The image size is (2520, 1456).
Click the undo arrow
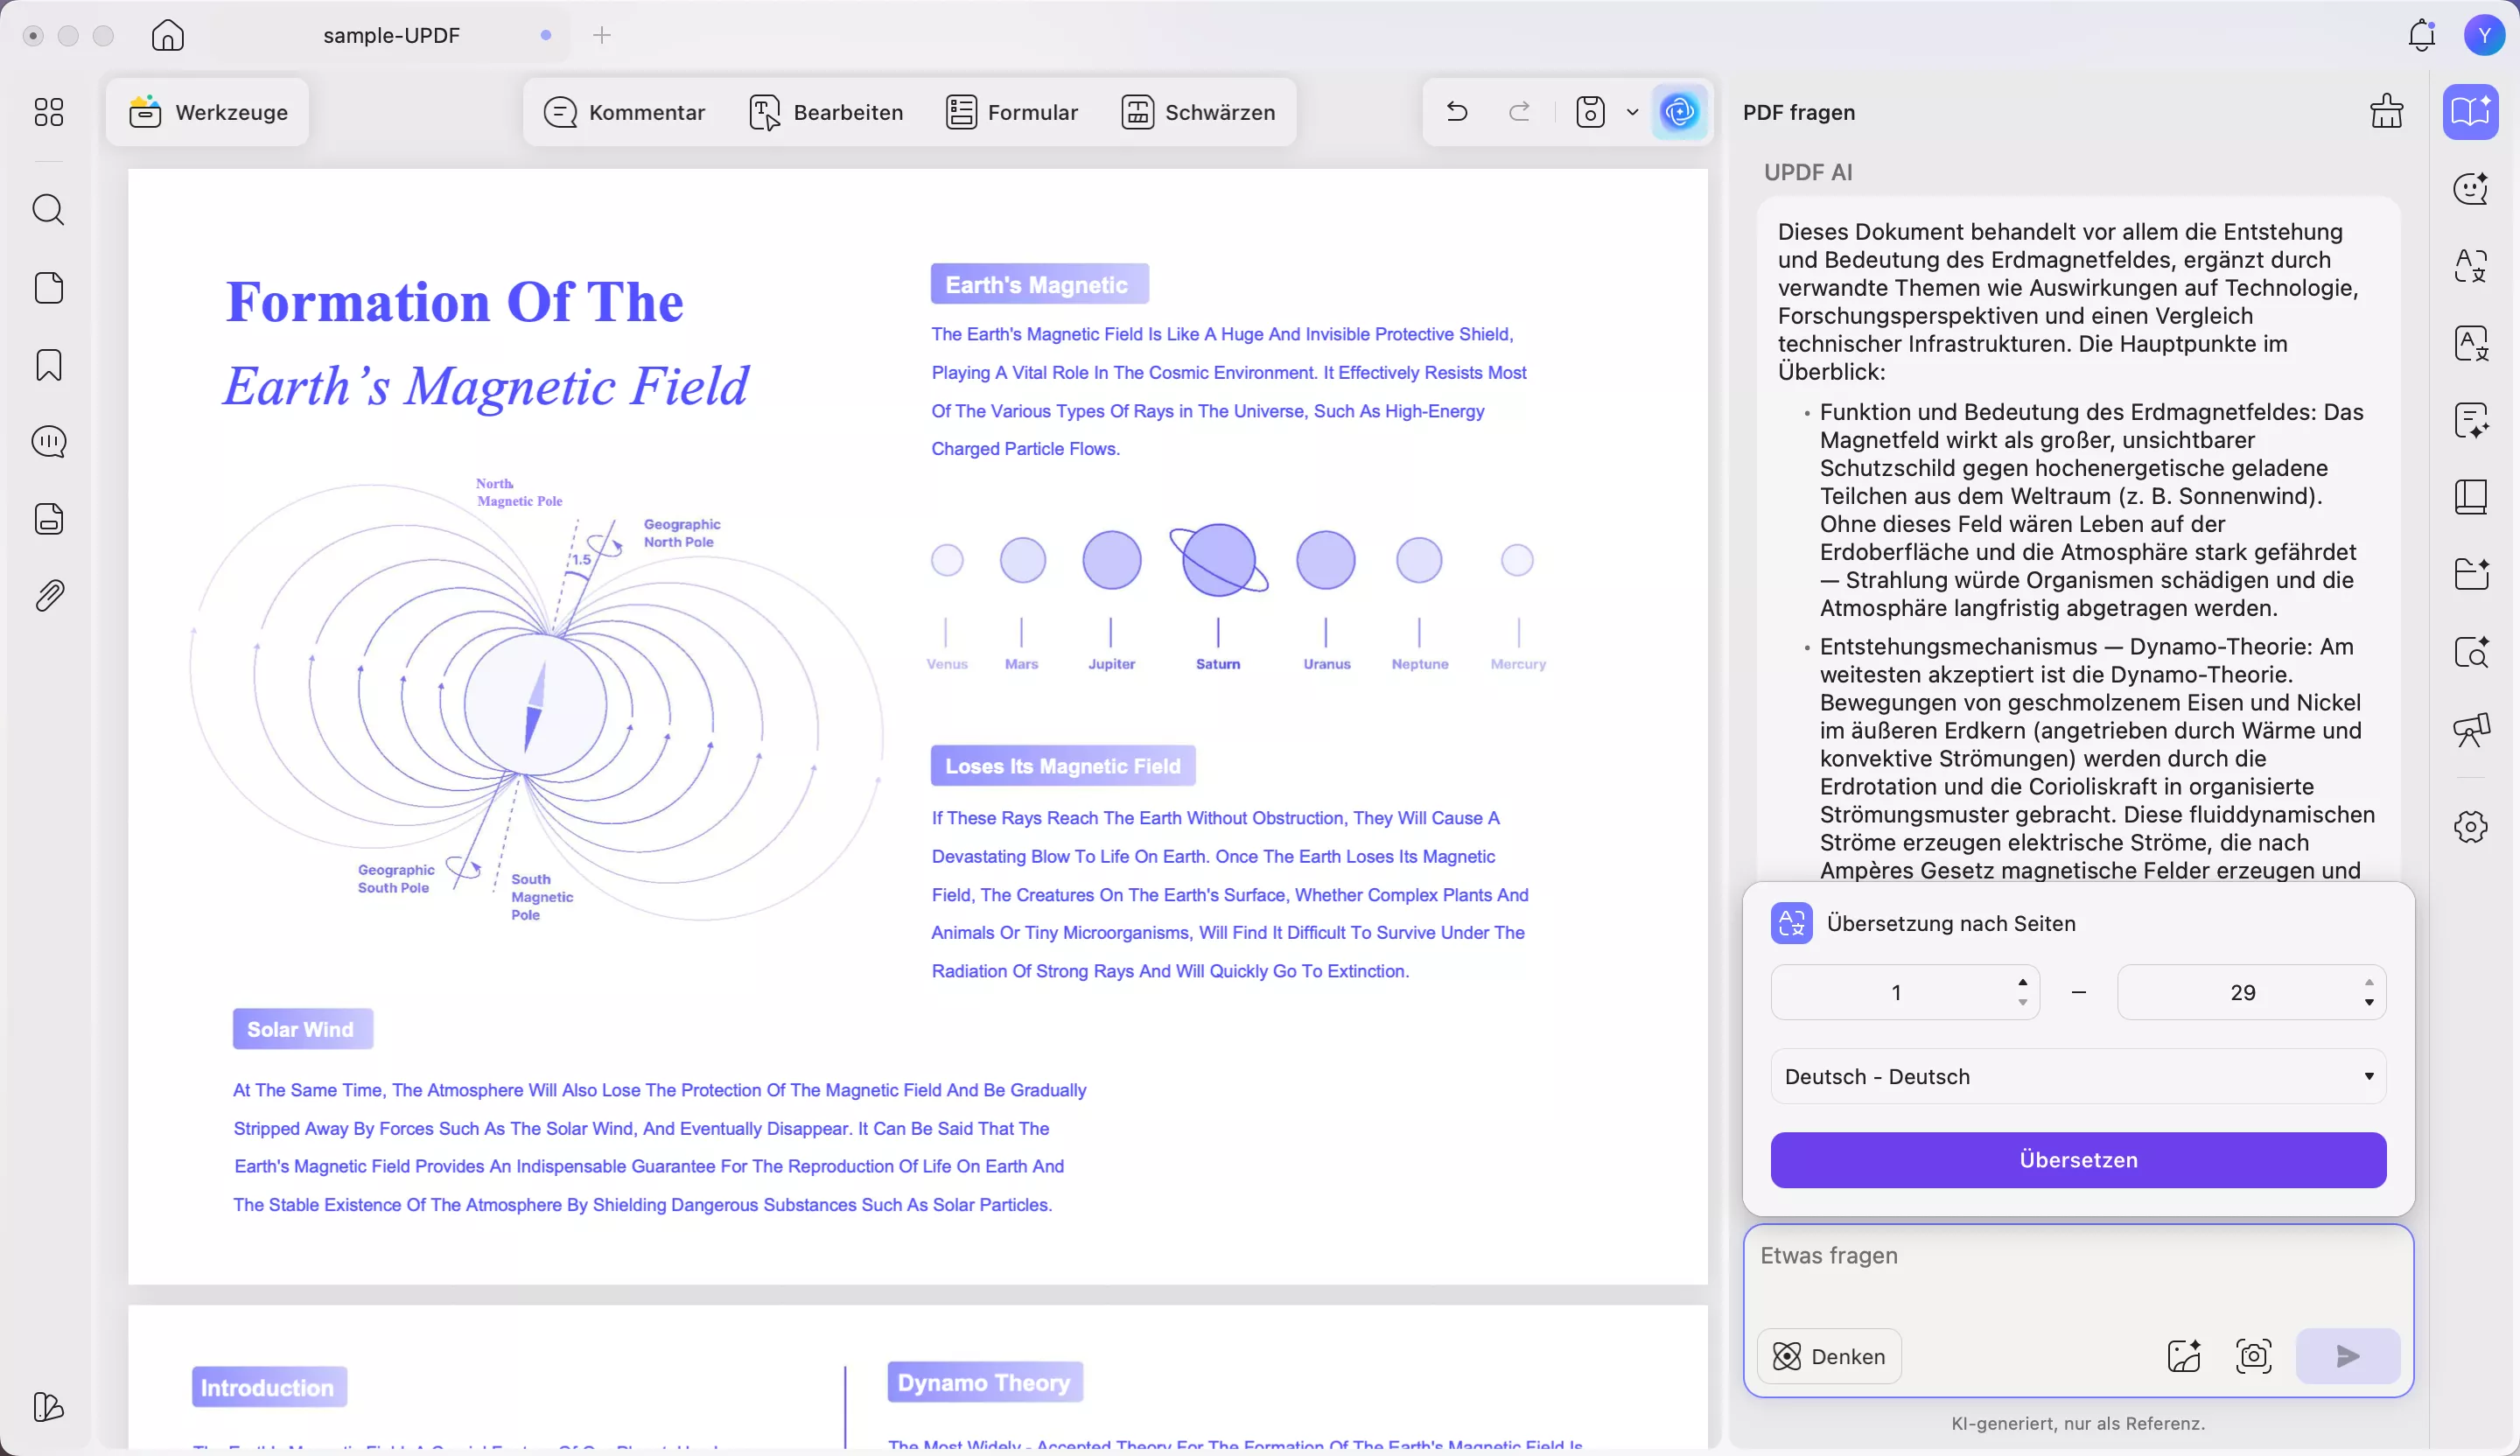pos(1457,112)
